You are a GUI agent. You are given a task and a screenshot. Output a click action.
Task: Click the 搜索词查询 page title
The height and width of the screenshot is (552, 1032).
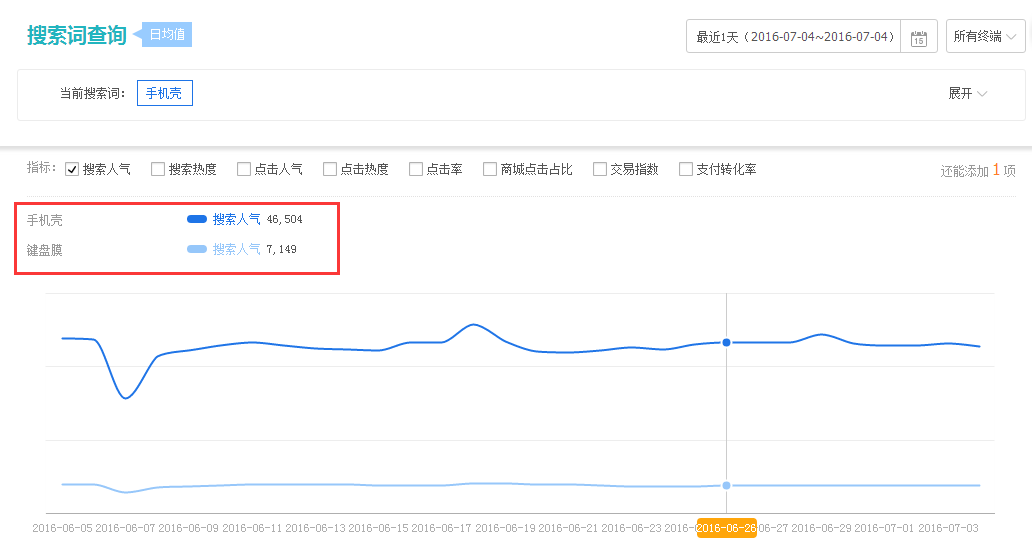76,35
